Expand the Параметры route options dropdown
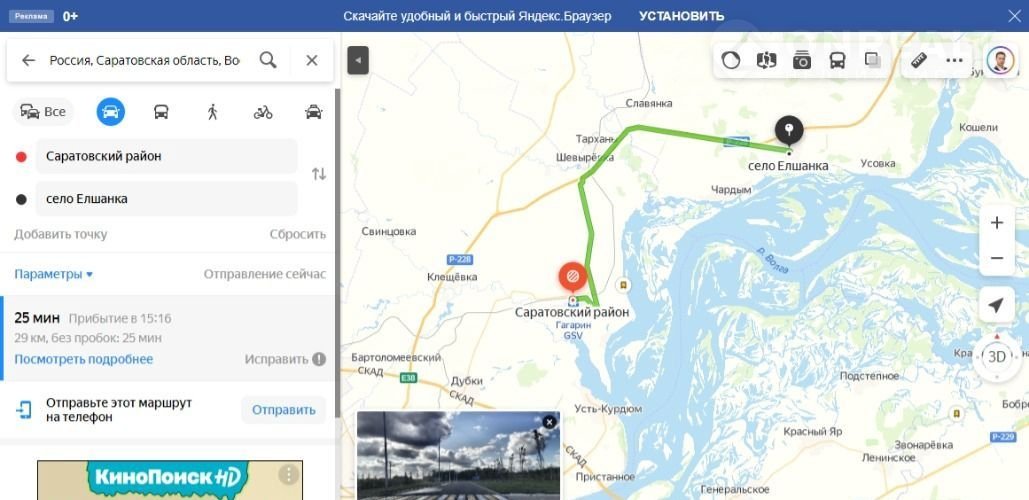1029x500 pixels. click(x=54, y=274)
